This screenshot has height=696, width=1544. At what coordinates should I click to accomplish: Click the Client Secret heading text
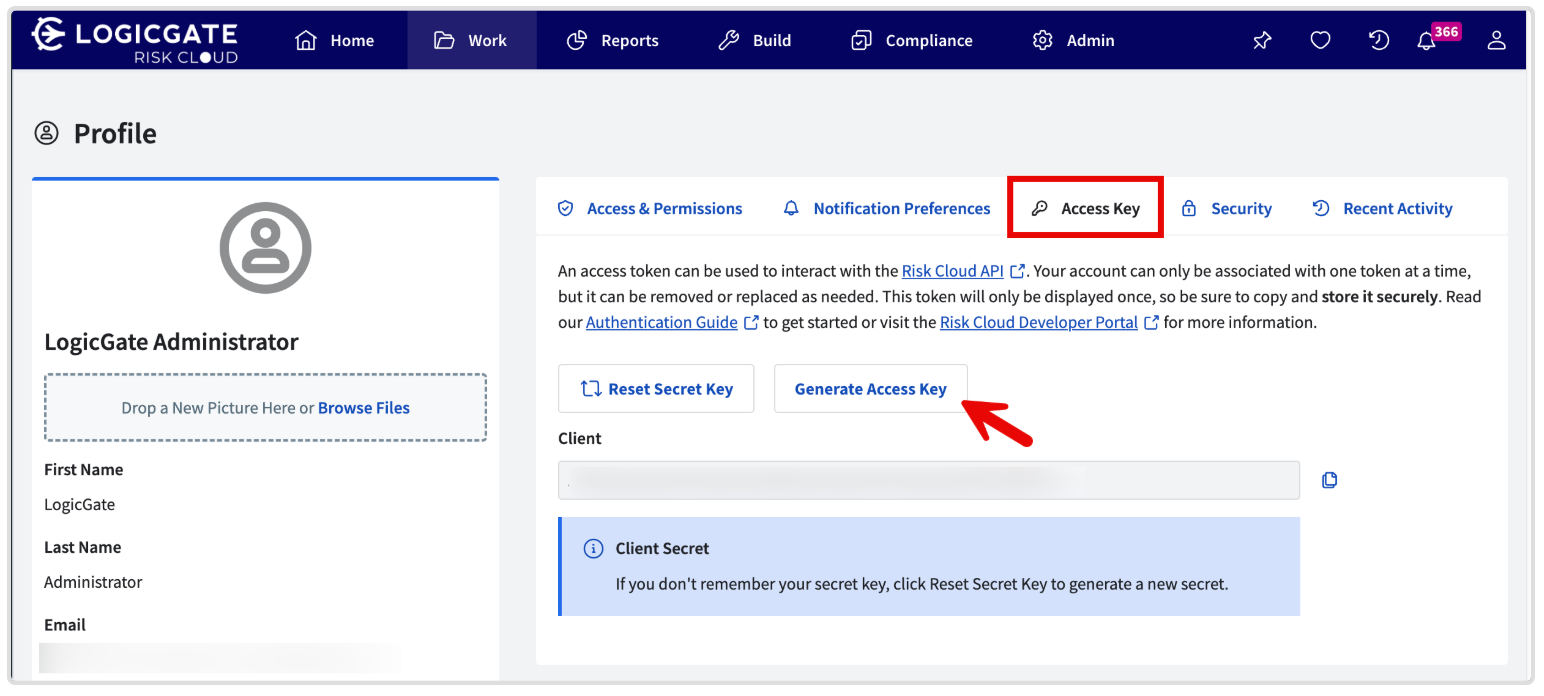click(x=662, y=548)
